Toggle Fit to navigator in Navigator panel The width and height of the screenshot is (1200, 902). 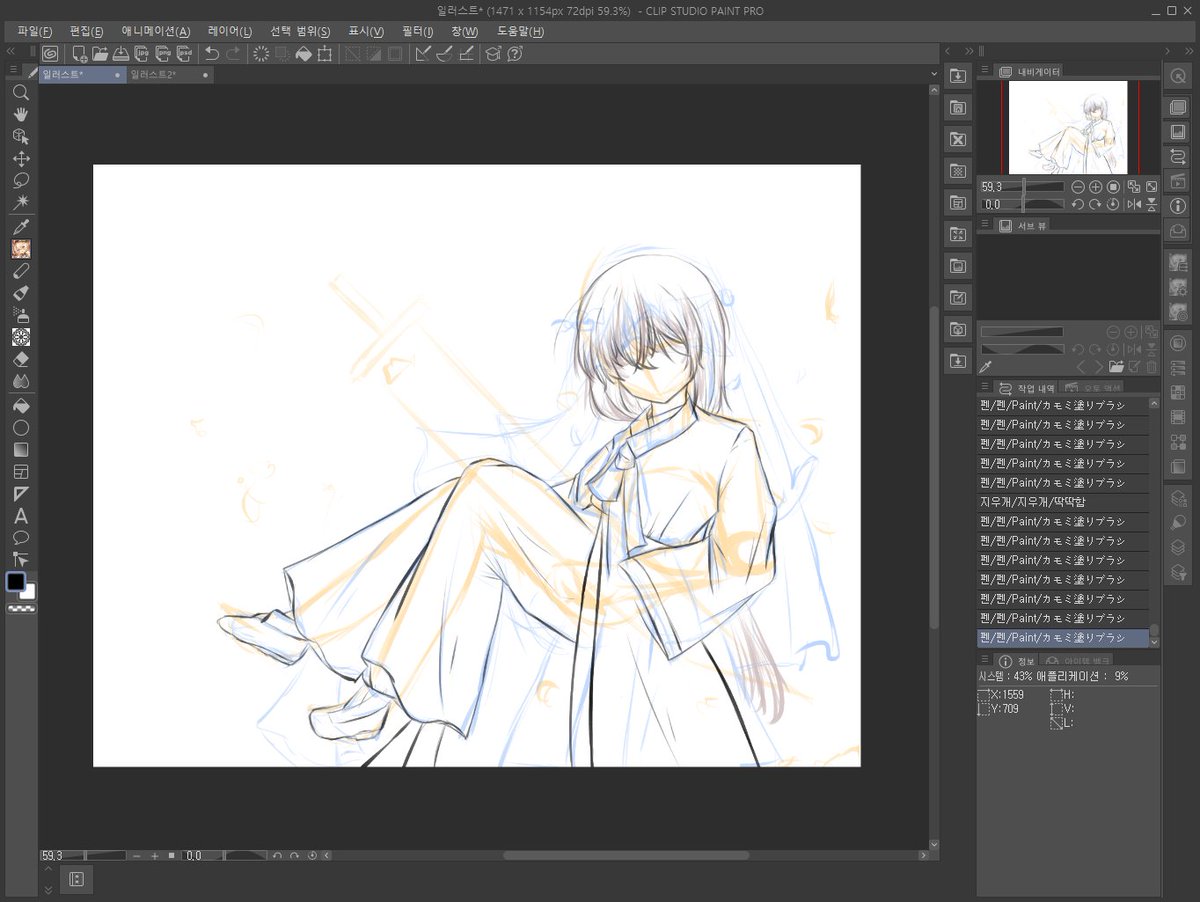coord(1134,186)
